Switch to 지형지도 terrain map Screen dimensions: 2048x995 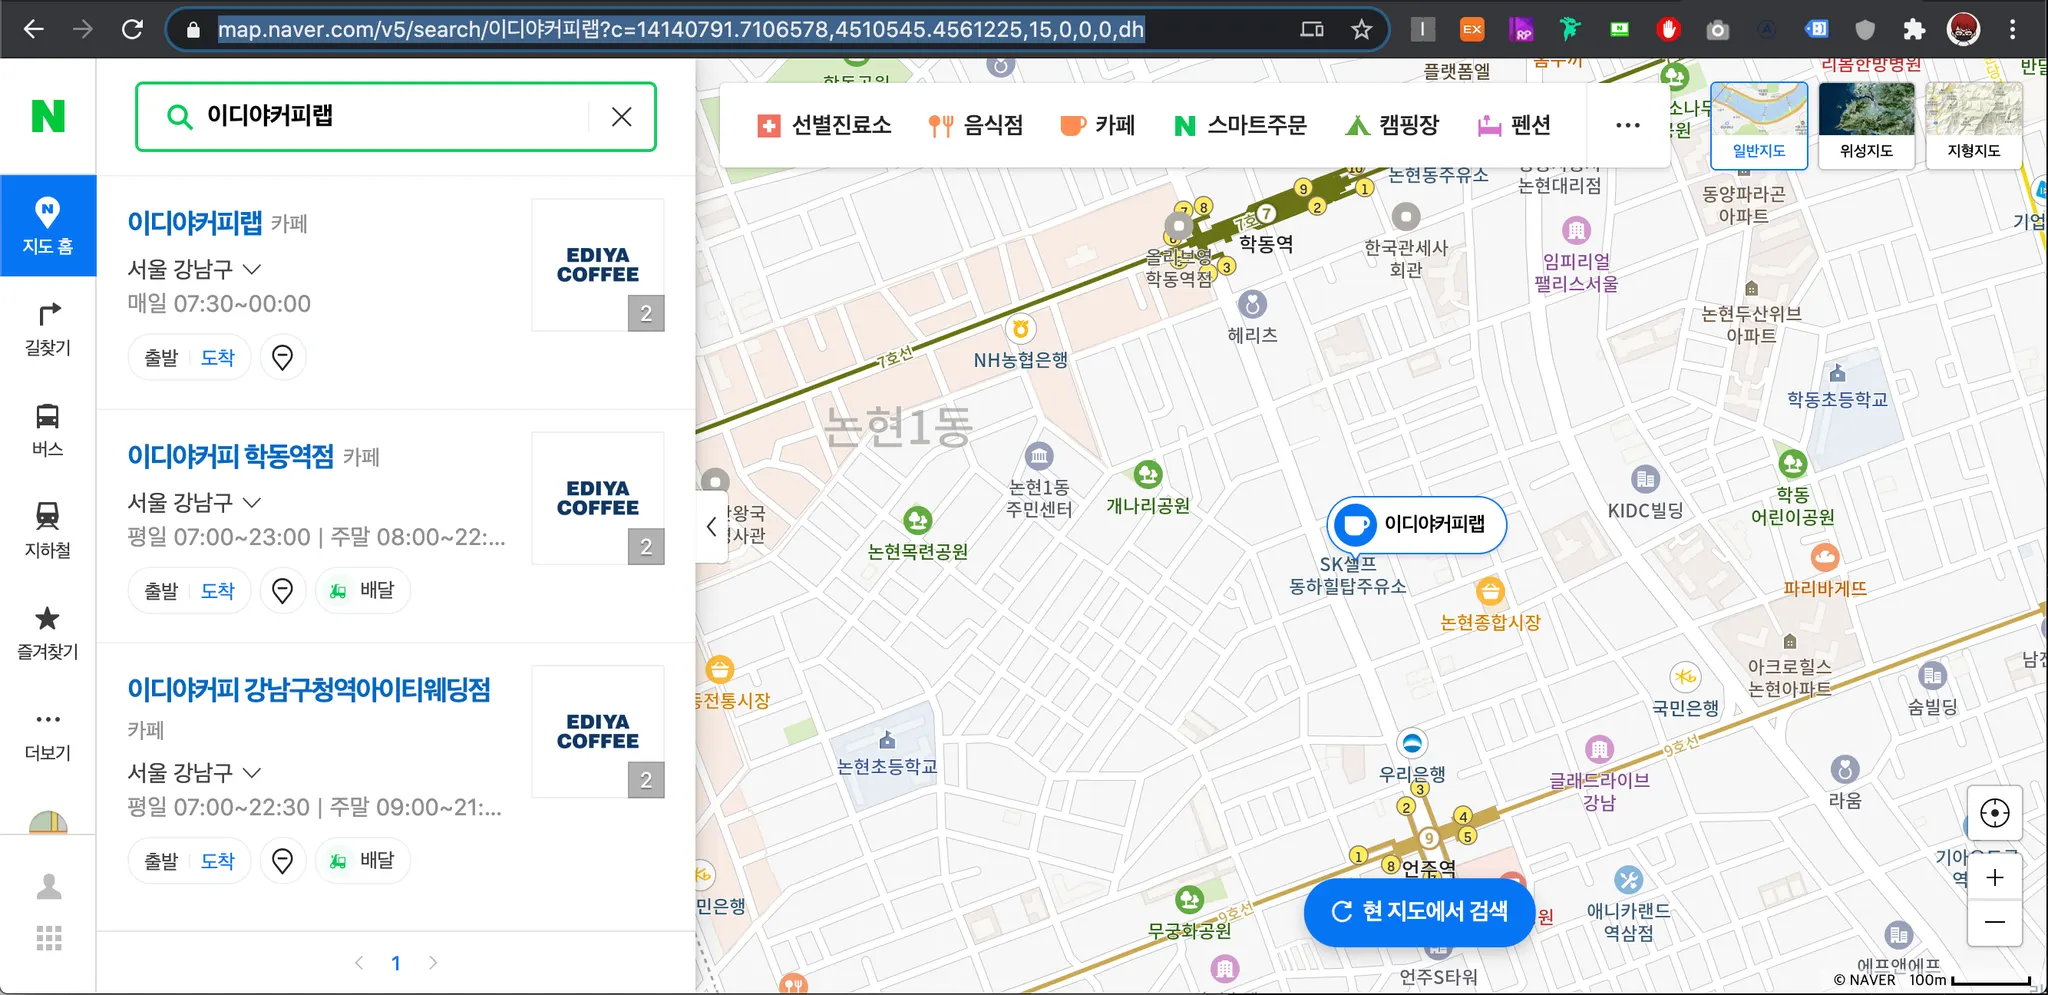click(x=1974, y=125)
